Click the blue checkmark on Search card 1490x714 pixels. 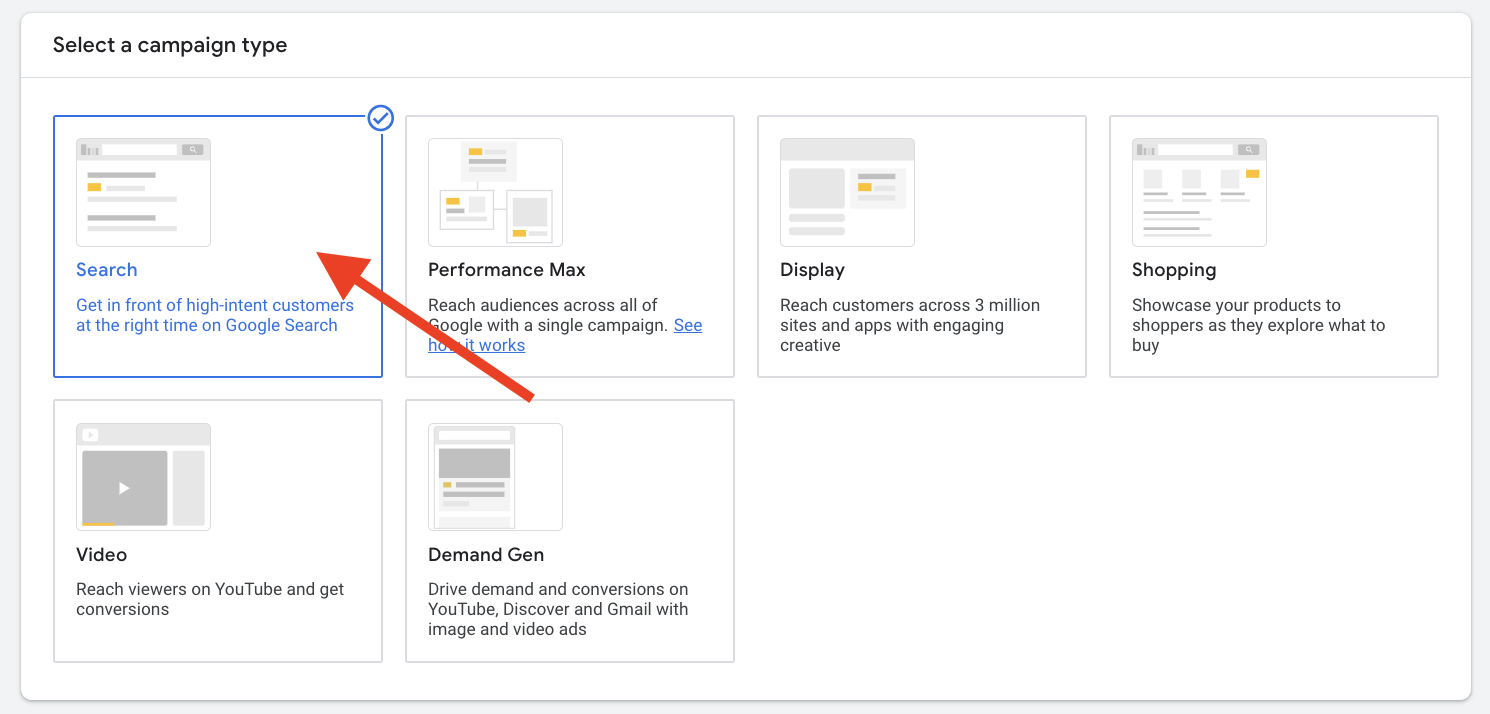(381, 118)
